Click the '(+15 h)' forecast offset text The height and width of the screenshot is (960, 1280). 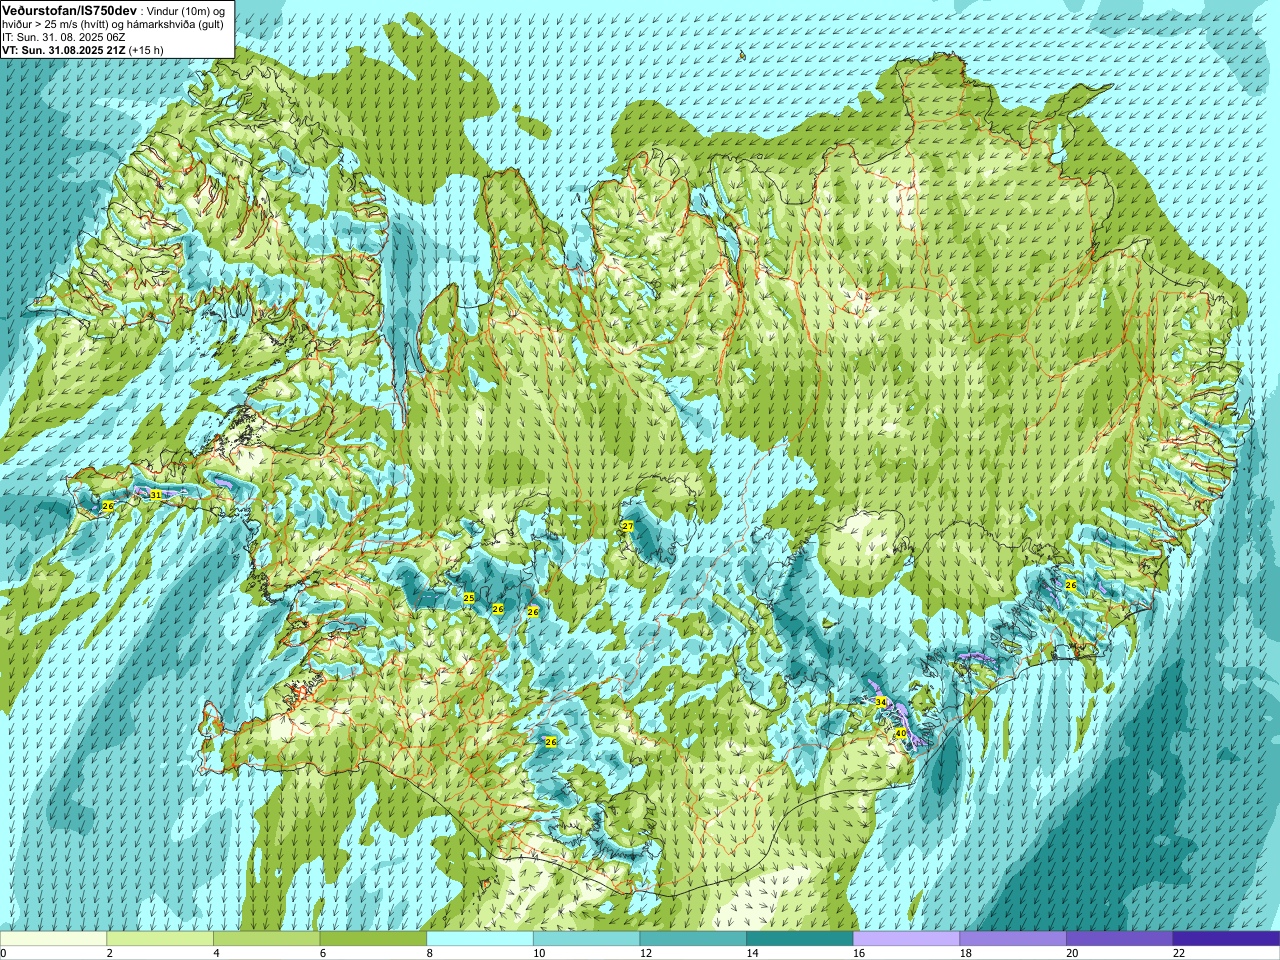coord(146,50)
